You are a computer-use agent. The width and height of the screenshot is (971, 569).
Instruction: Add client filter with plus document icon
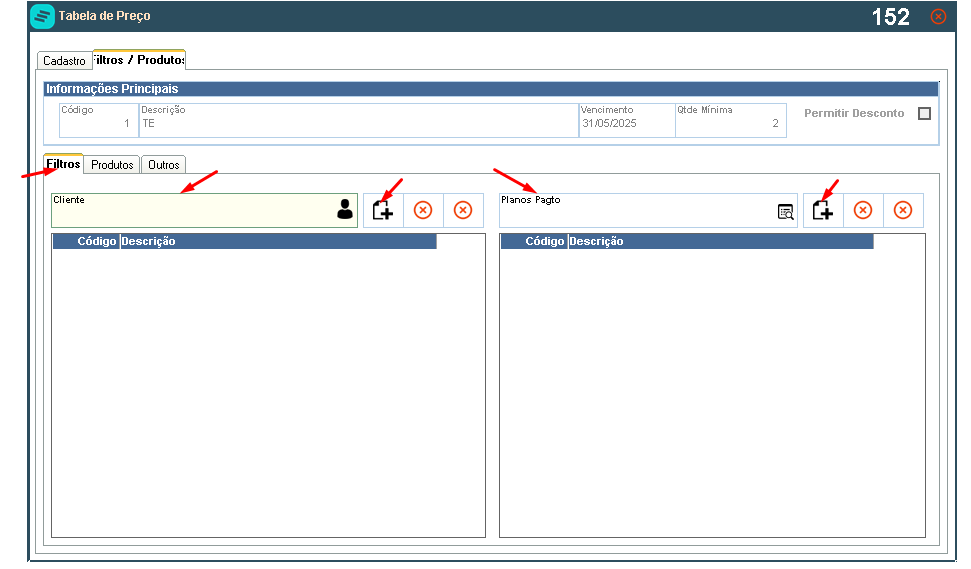coord(383,211)
